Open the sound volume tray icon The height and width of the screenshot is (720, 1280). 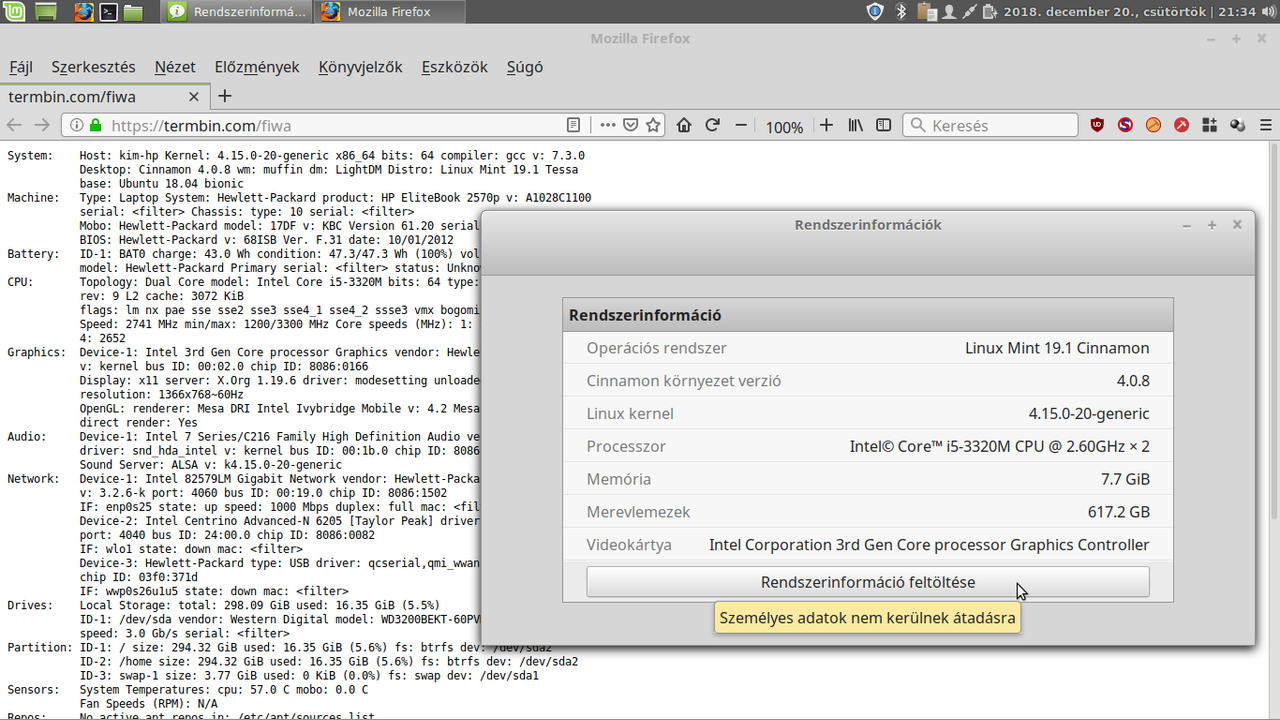pos(1266,12)
